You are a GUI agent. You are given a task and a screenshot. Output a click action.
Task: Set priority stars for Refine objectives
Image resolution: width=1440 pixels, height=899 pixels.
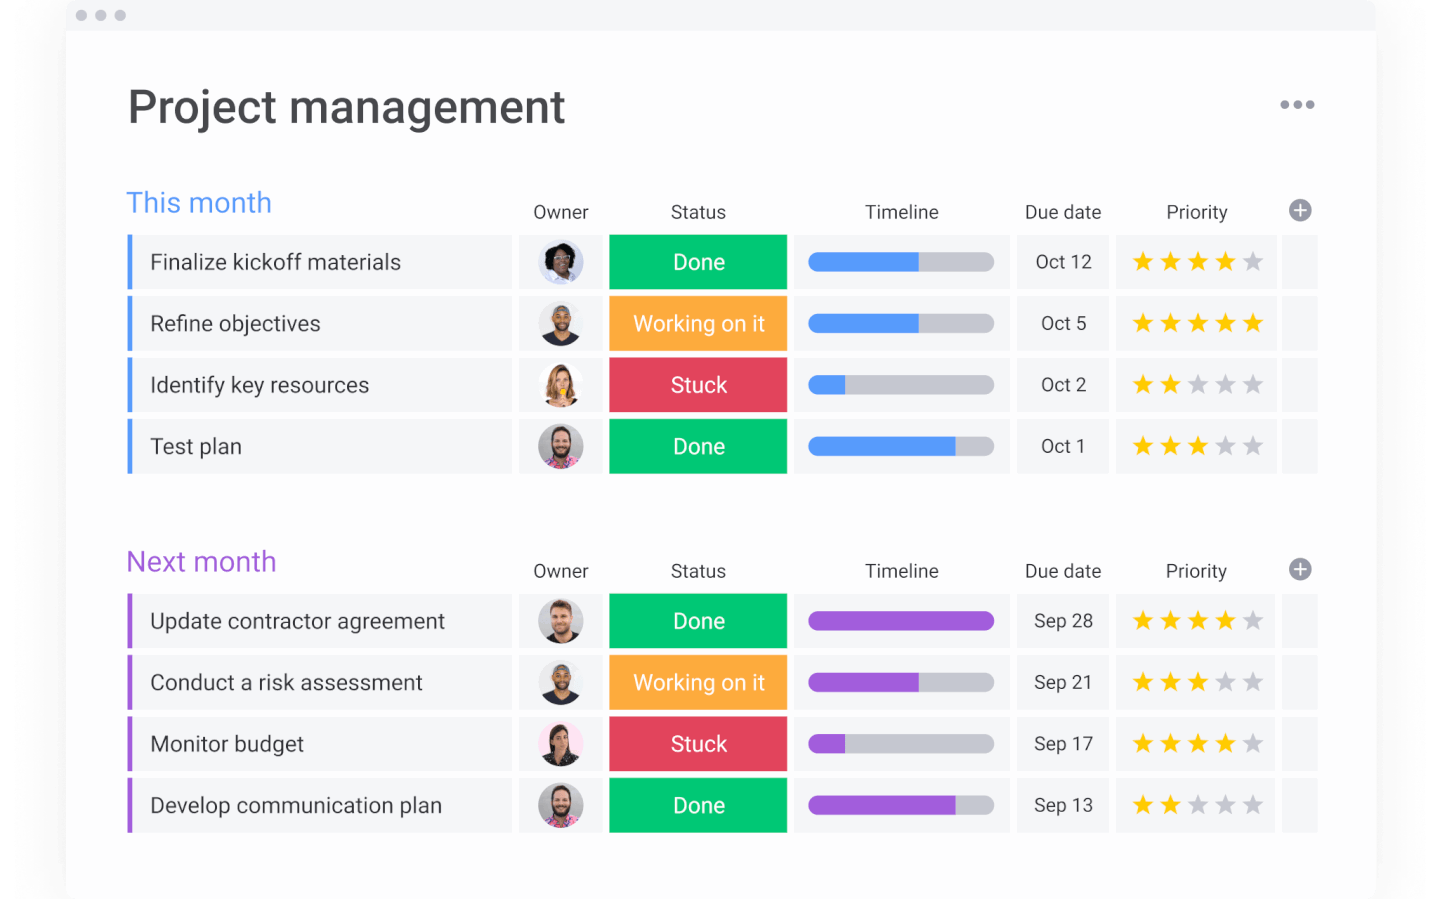click(1197, 323)
